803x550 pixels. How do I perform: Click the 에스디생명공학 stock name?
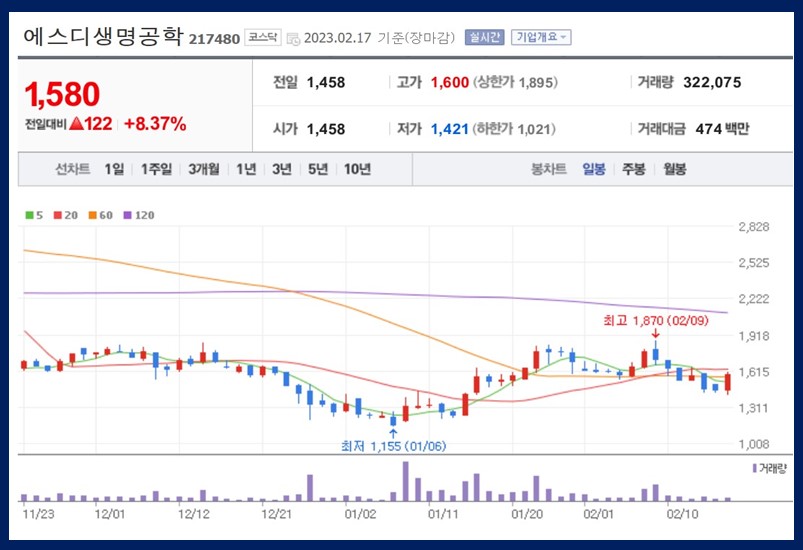[x=103, y=37]
